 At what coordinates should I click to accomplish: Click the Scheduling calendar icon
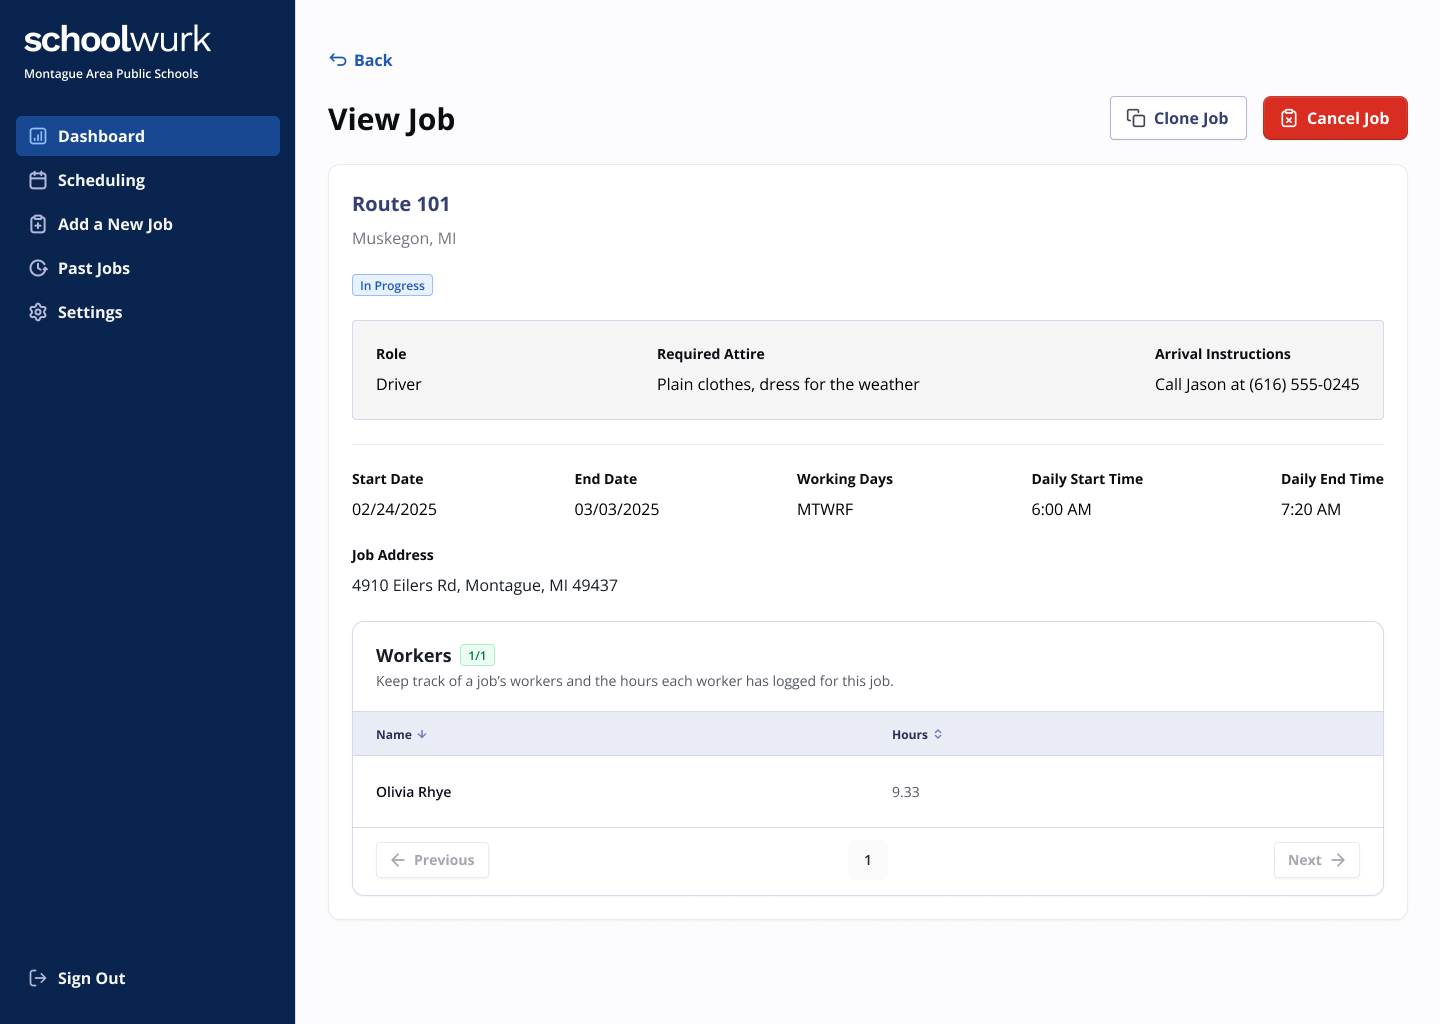point(38,180)
